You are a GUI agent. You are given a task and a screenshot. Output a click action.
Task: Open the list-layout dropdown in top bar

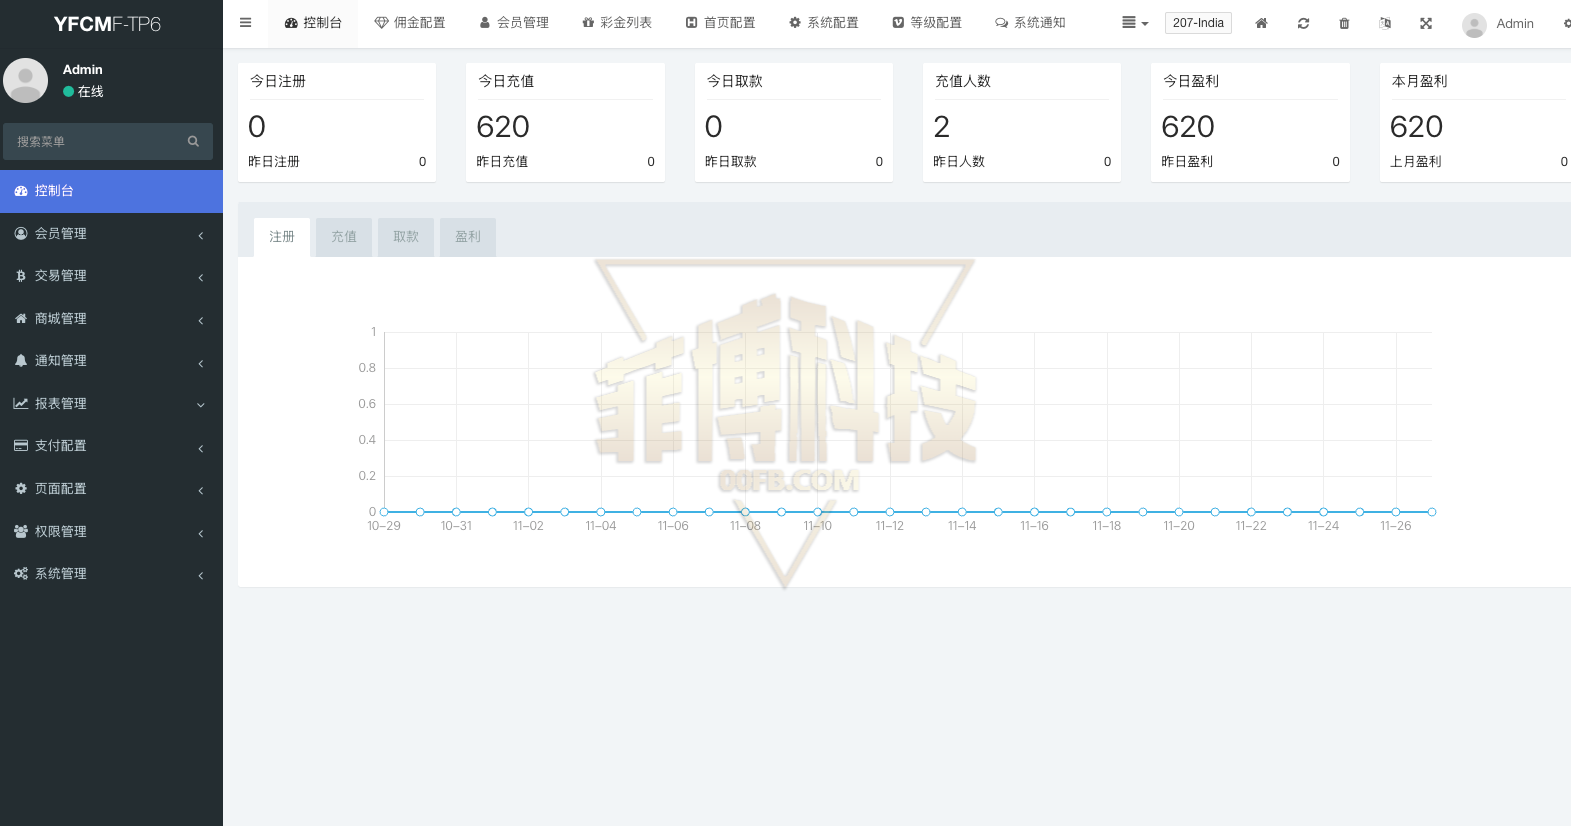1135,23
